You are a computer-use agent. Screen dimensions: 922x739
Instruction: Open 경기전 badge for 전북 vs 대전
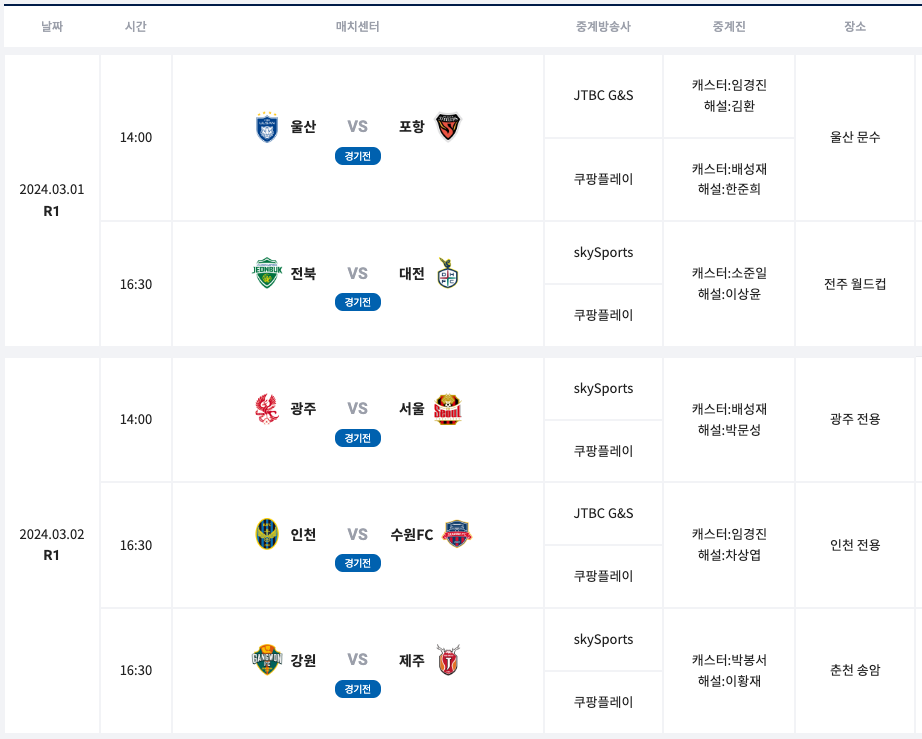pos(358,302)
